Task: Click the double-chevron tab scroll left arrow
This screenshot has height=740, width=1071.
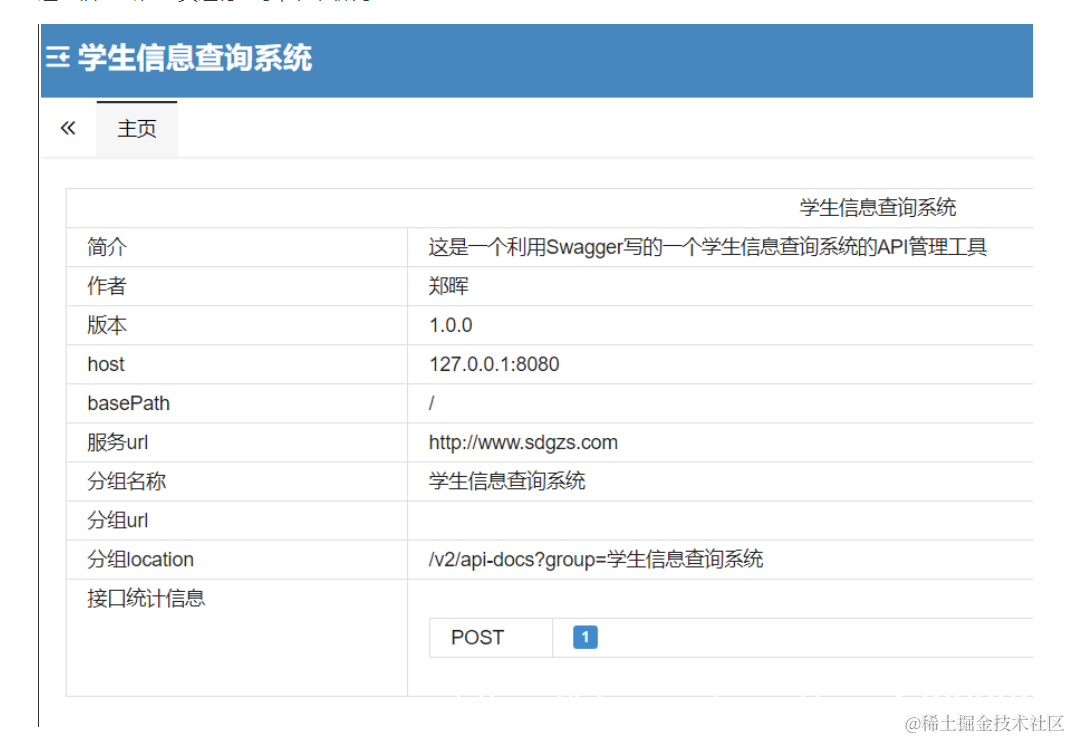Action: 68,128
